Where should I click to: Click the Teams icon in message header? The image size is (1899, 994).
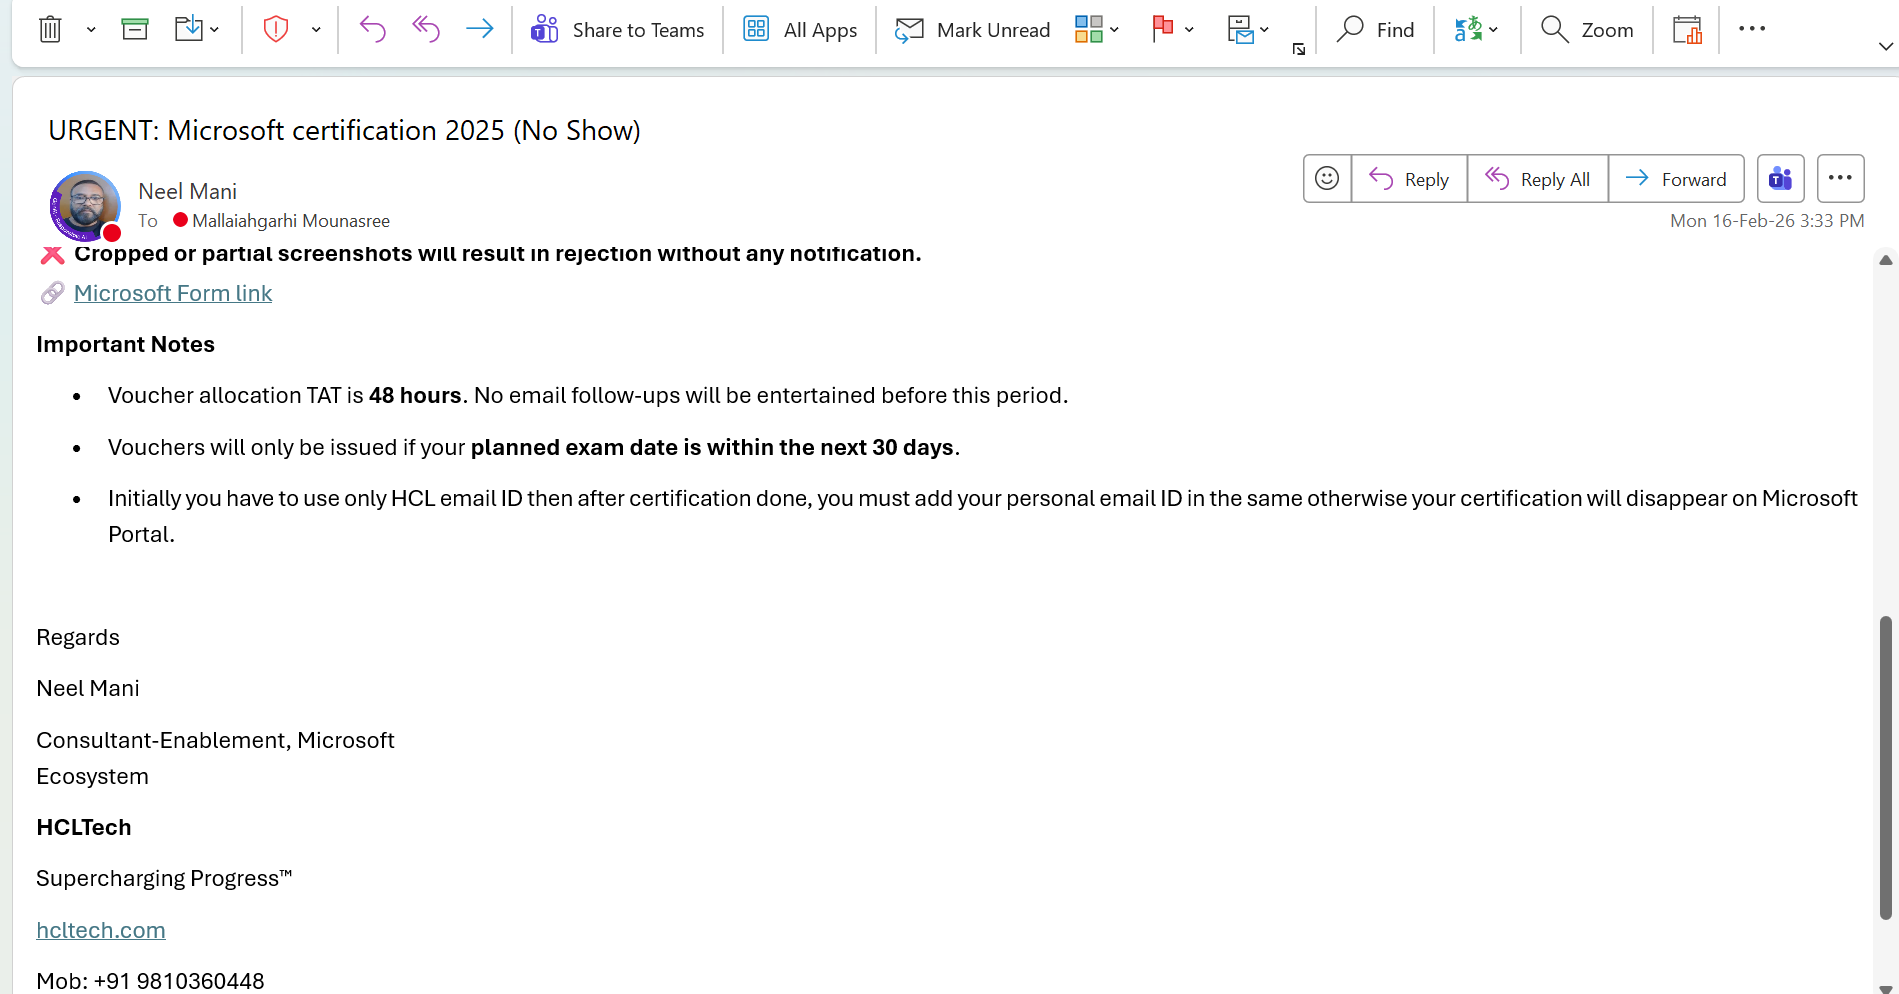click(x=1781, y=179)
